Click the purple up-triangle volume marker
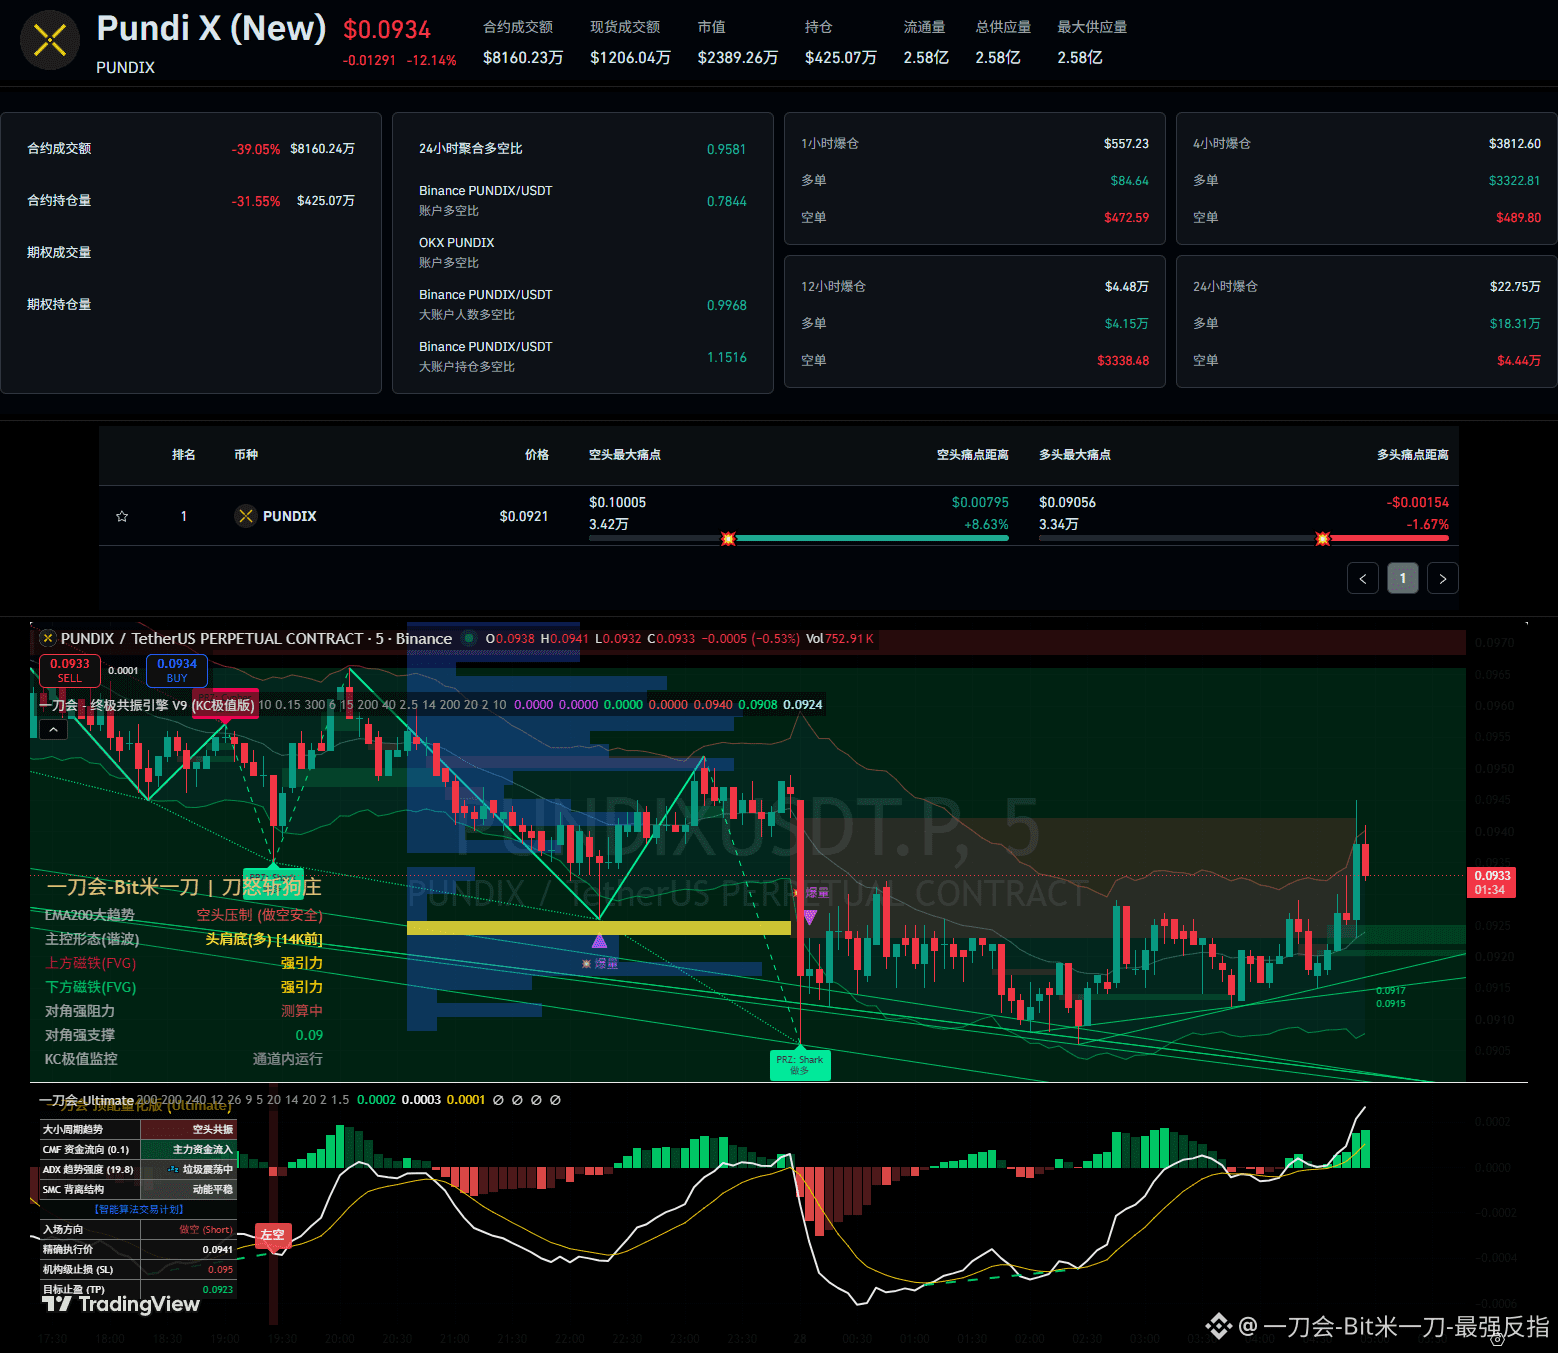 click(x=599, y=941)
